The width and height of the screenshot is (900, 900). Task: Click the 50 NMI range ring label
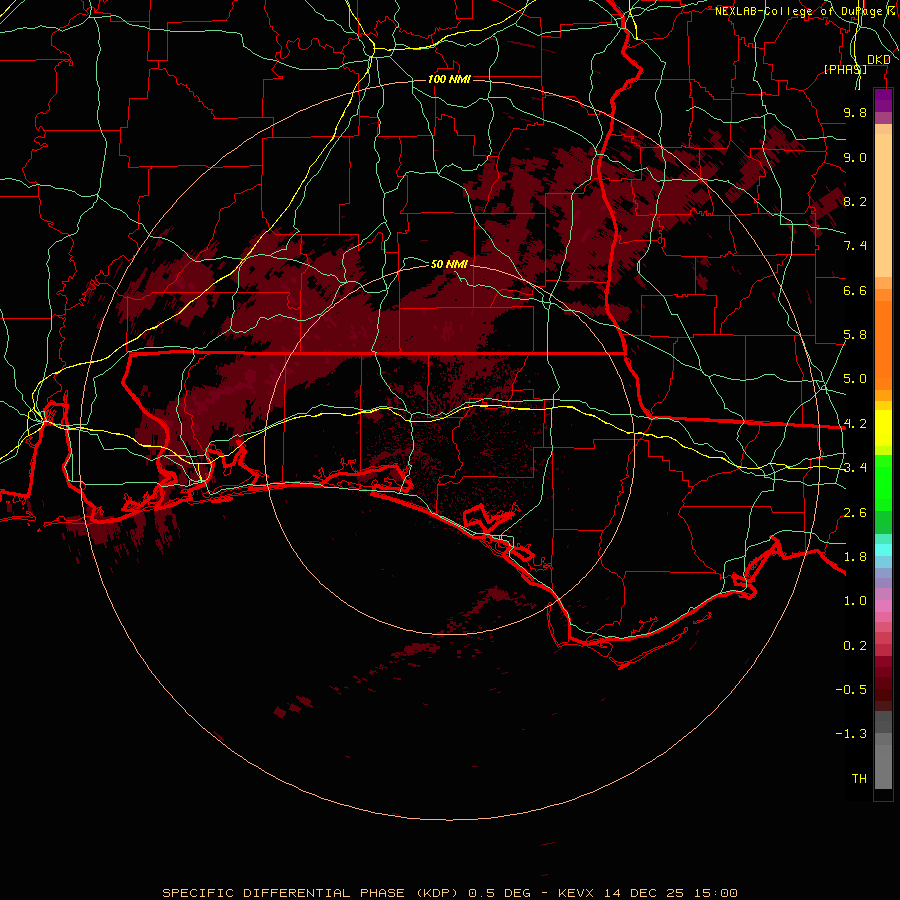[449, 264]
